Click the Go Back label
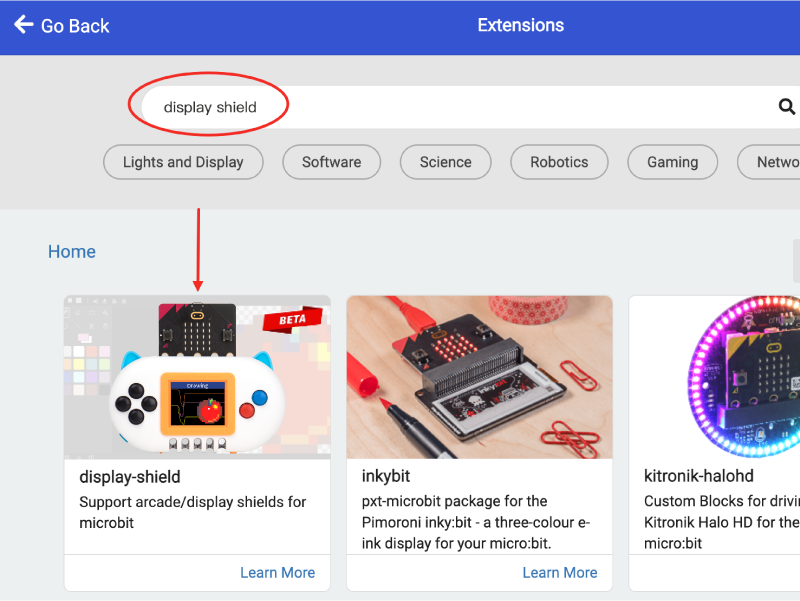 (75, 26)
